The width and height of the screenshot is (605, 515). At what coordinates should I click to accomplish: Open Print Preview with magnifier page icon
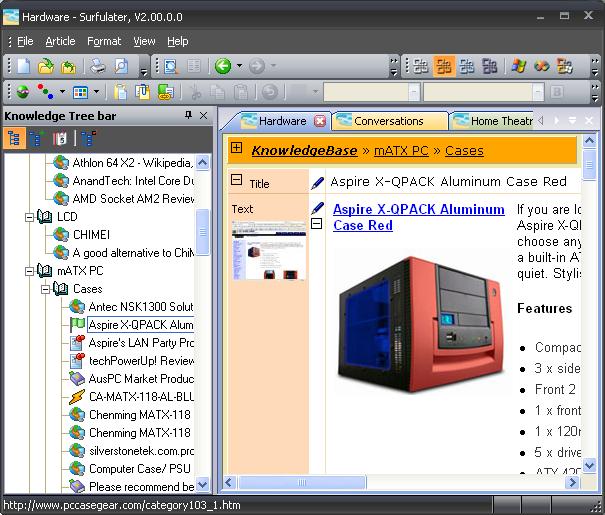121,66
